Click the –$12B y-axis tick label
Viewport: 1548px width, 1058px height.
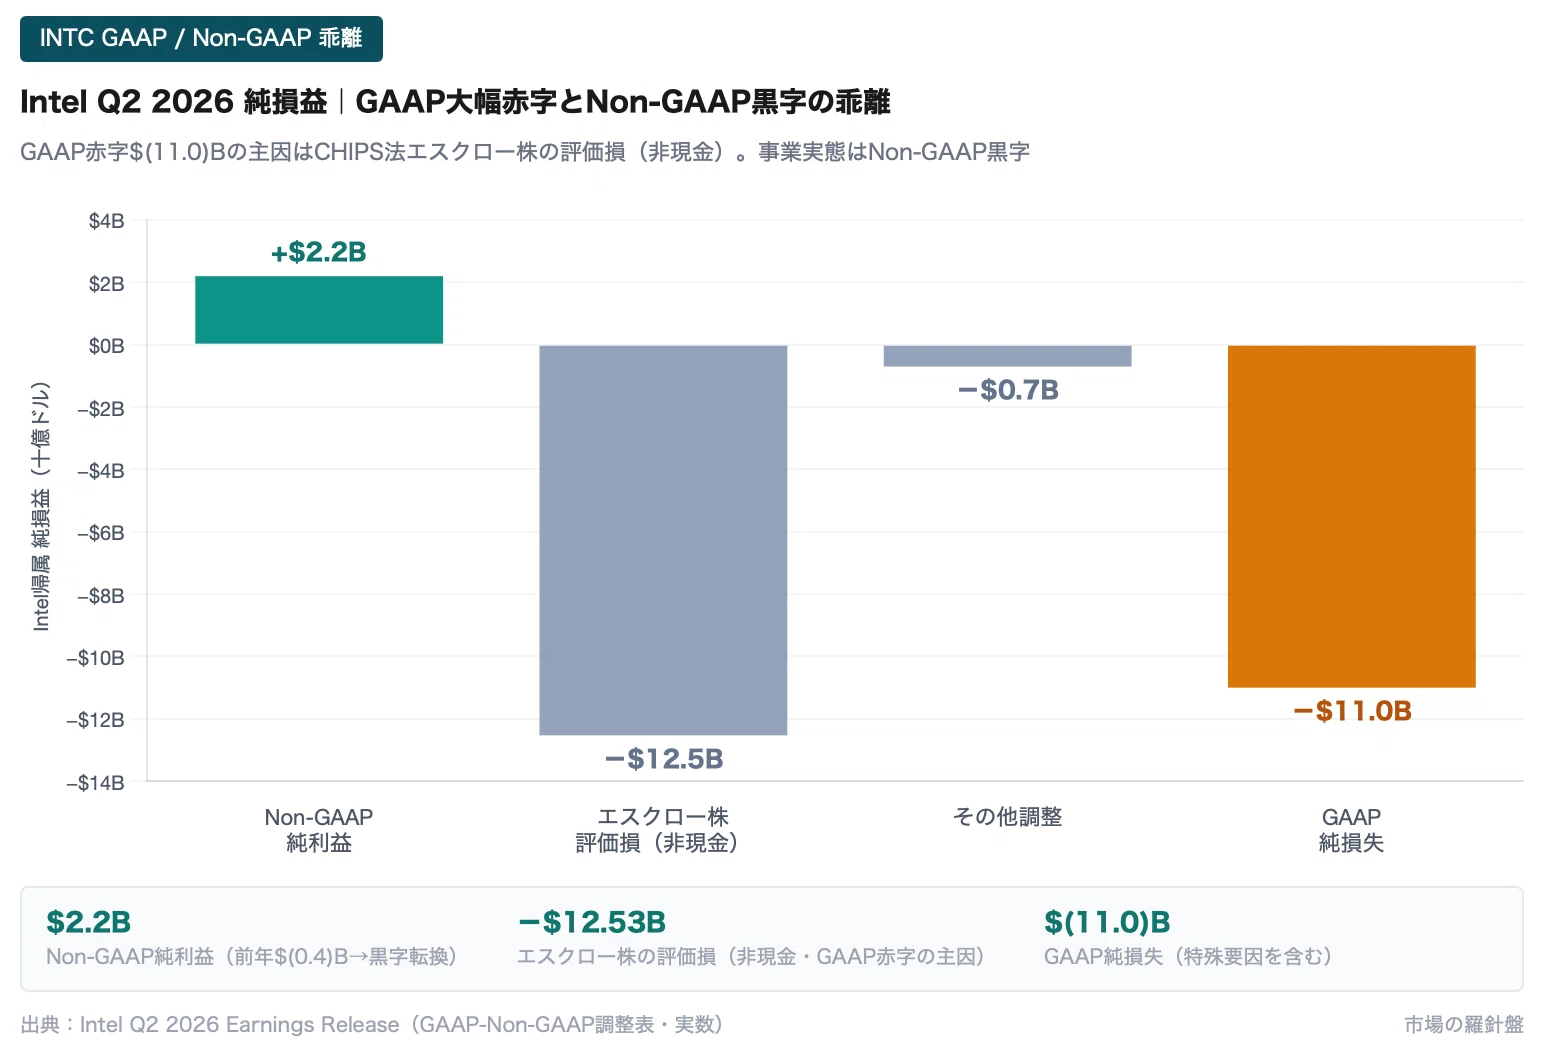(x=96, y=720)
